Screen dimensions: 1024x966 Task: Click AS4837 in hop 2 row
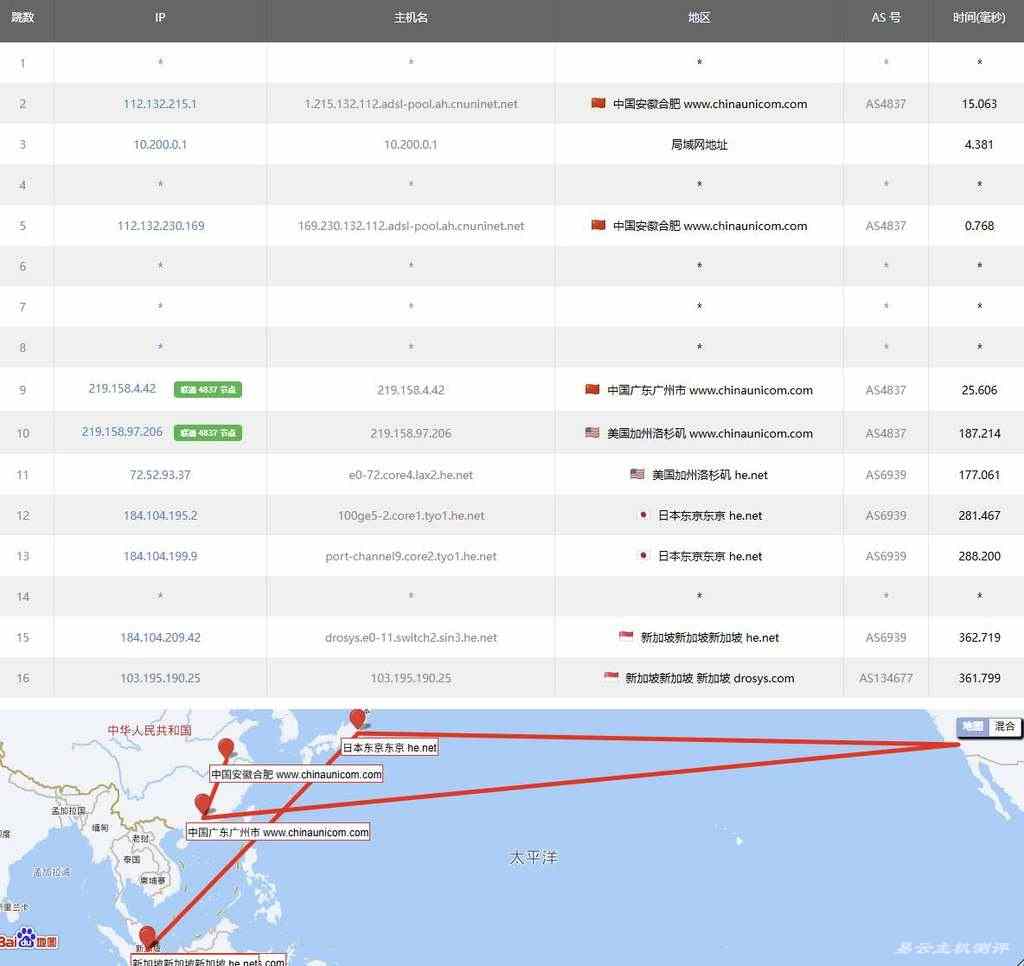886,104
